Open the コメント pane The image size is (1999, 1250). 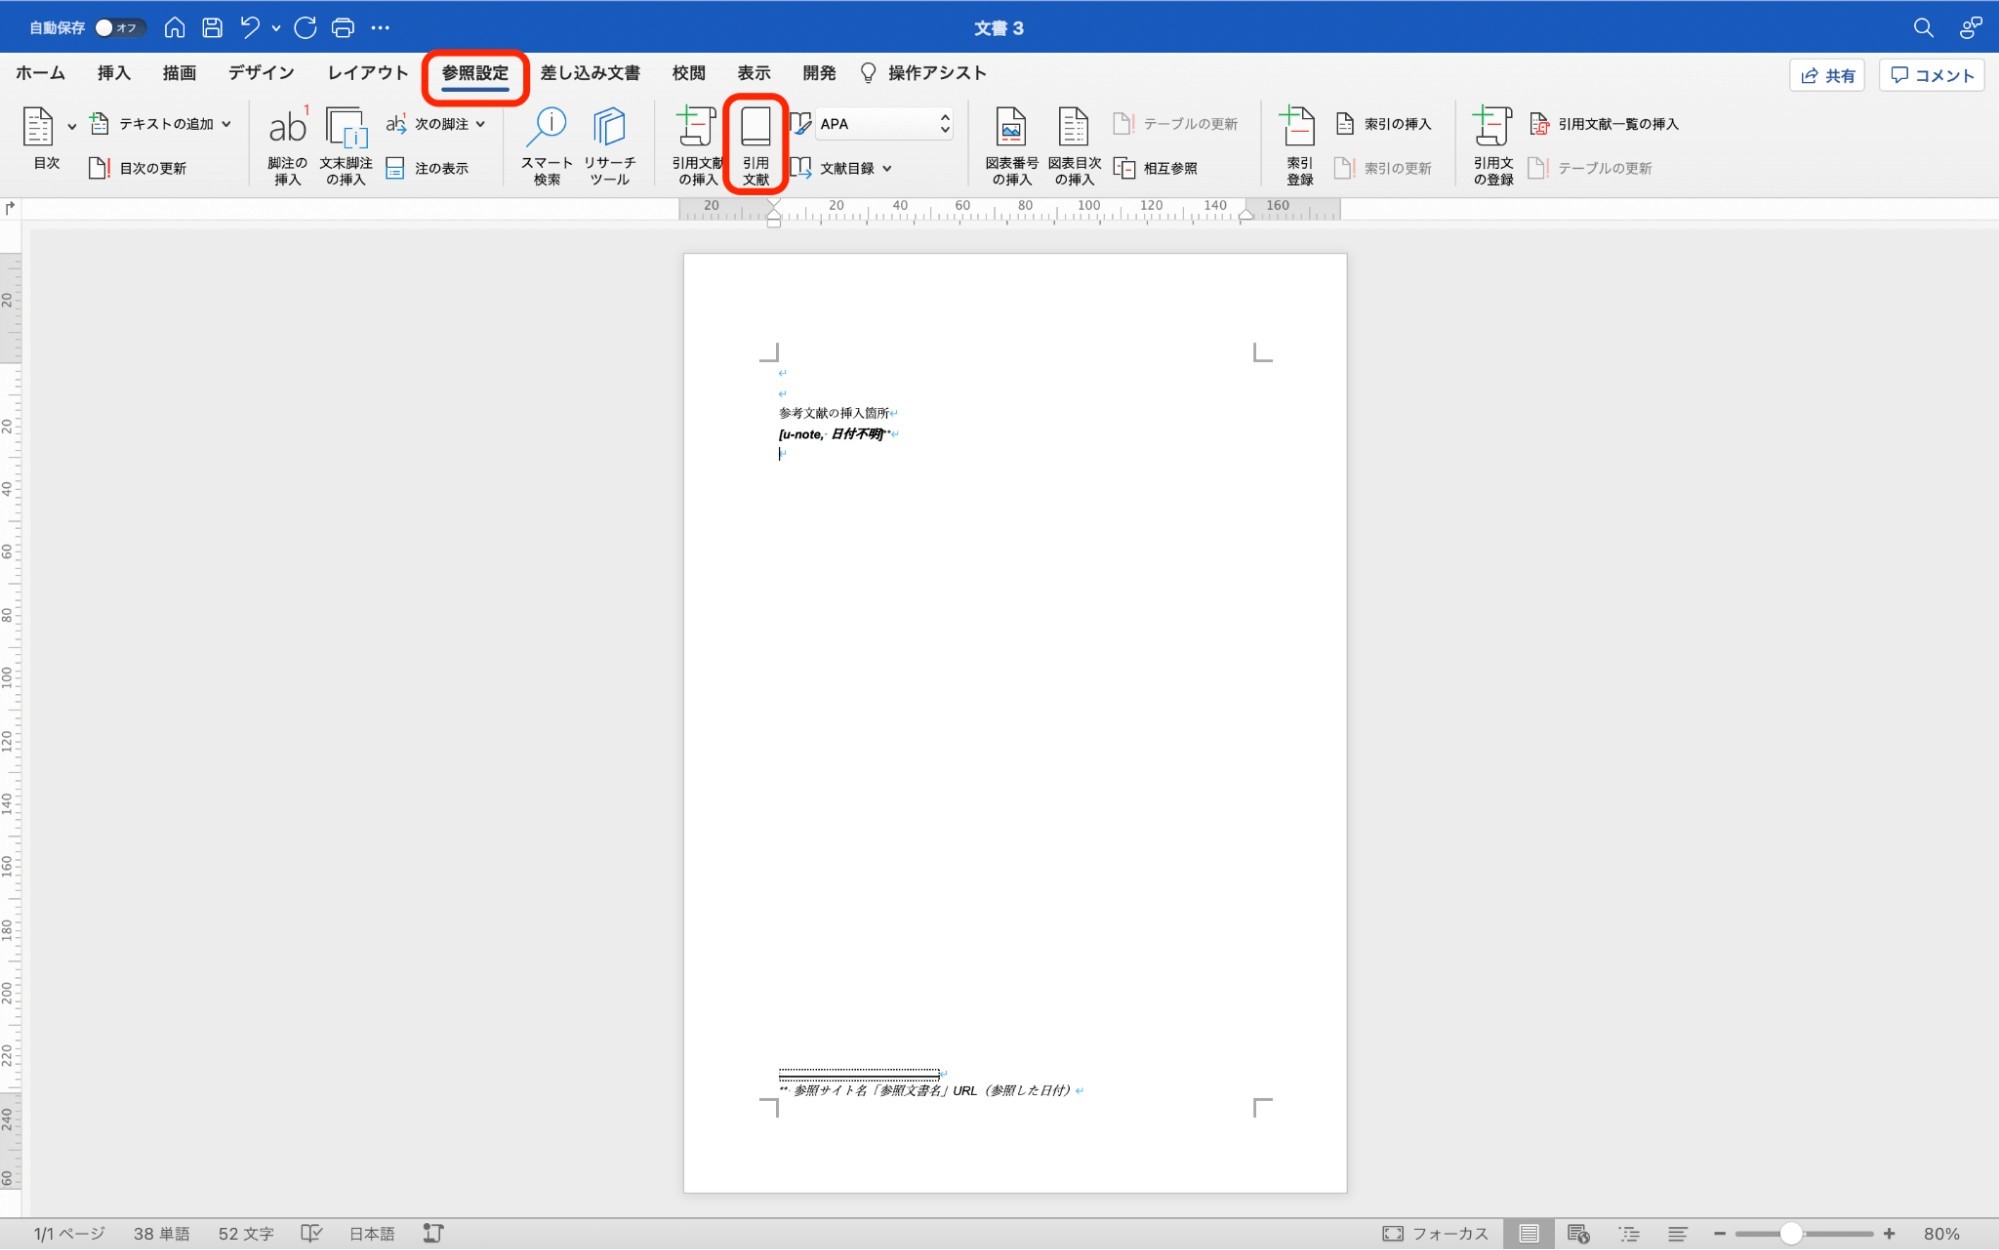(1932, 75)
